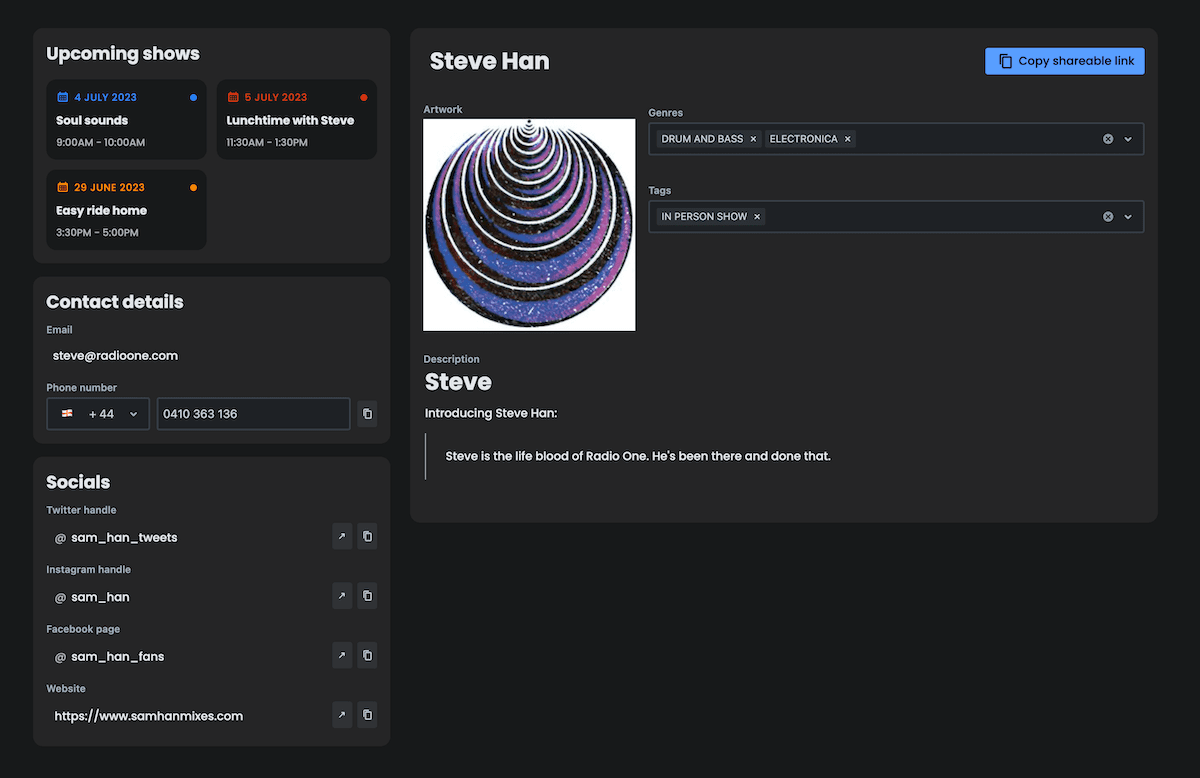Open the Tags dropdown
Screen dimensions: 1200x778
[x=1129, y=216]
